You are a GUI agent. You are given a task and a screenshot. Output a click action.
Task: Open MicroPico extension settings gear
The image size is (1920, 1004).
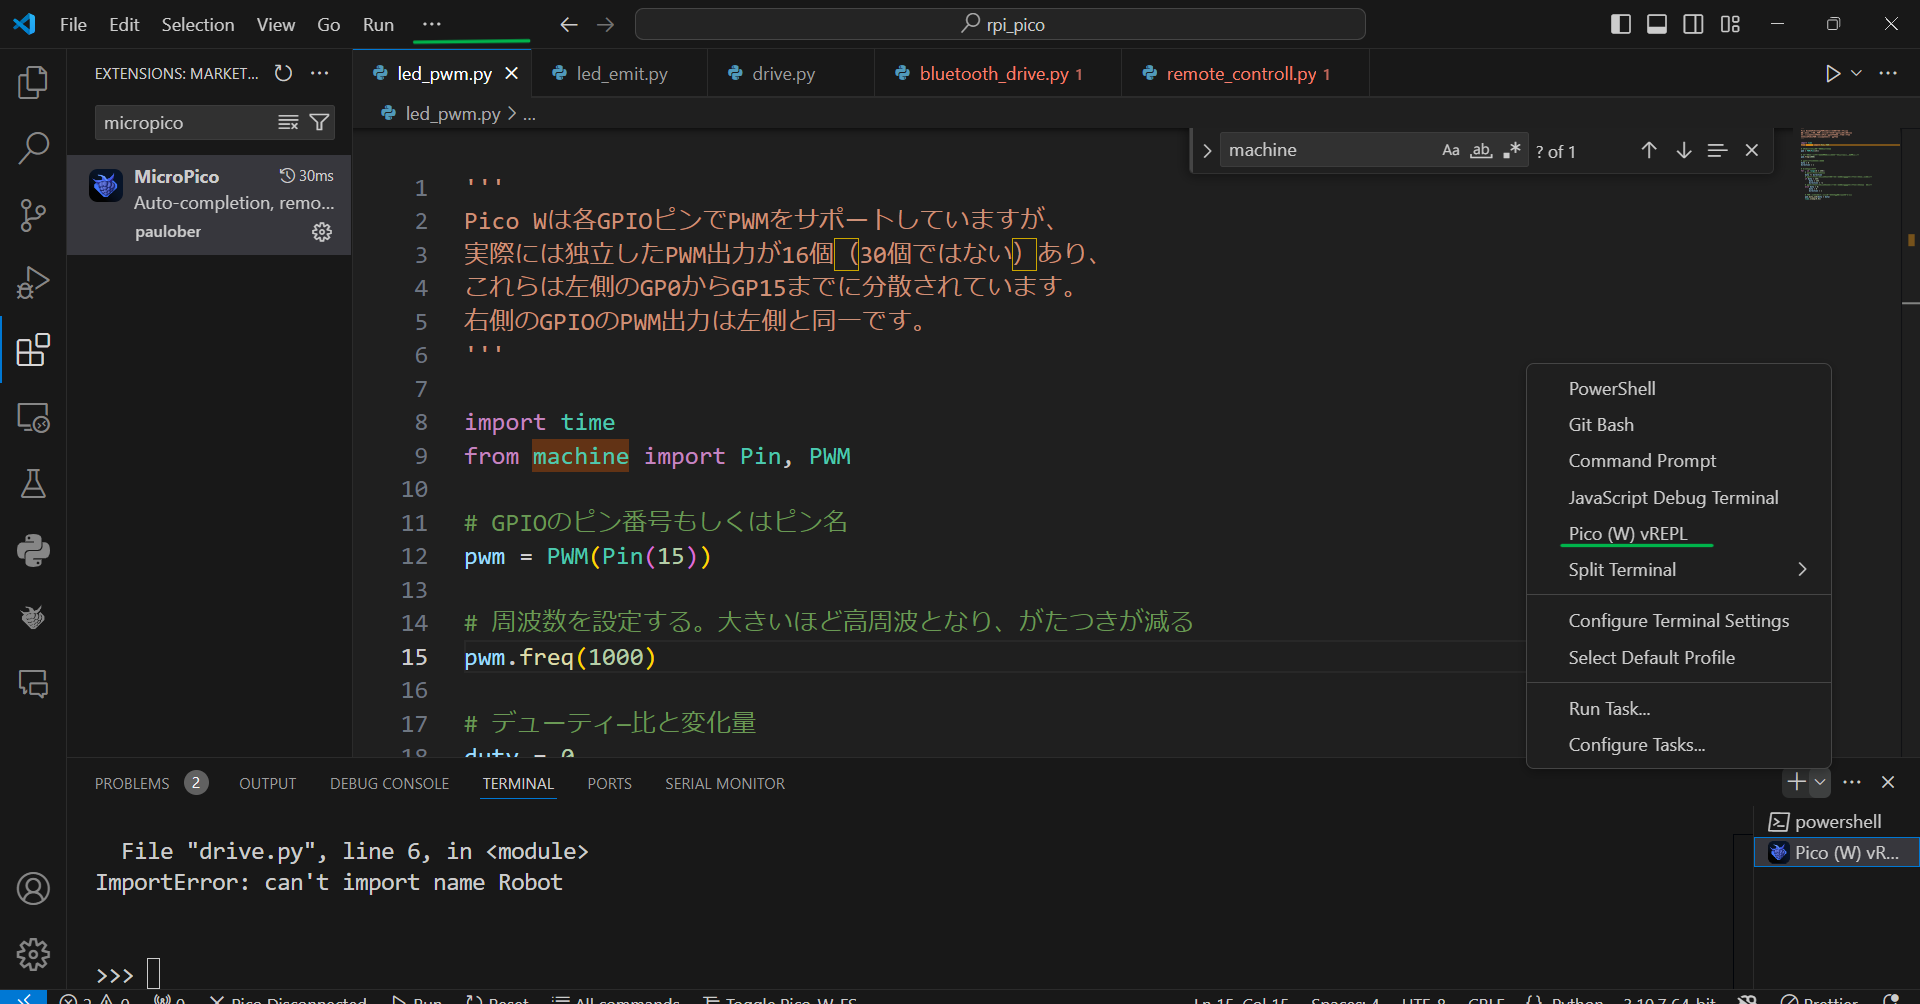[321, 231]
